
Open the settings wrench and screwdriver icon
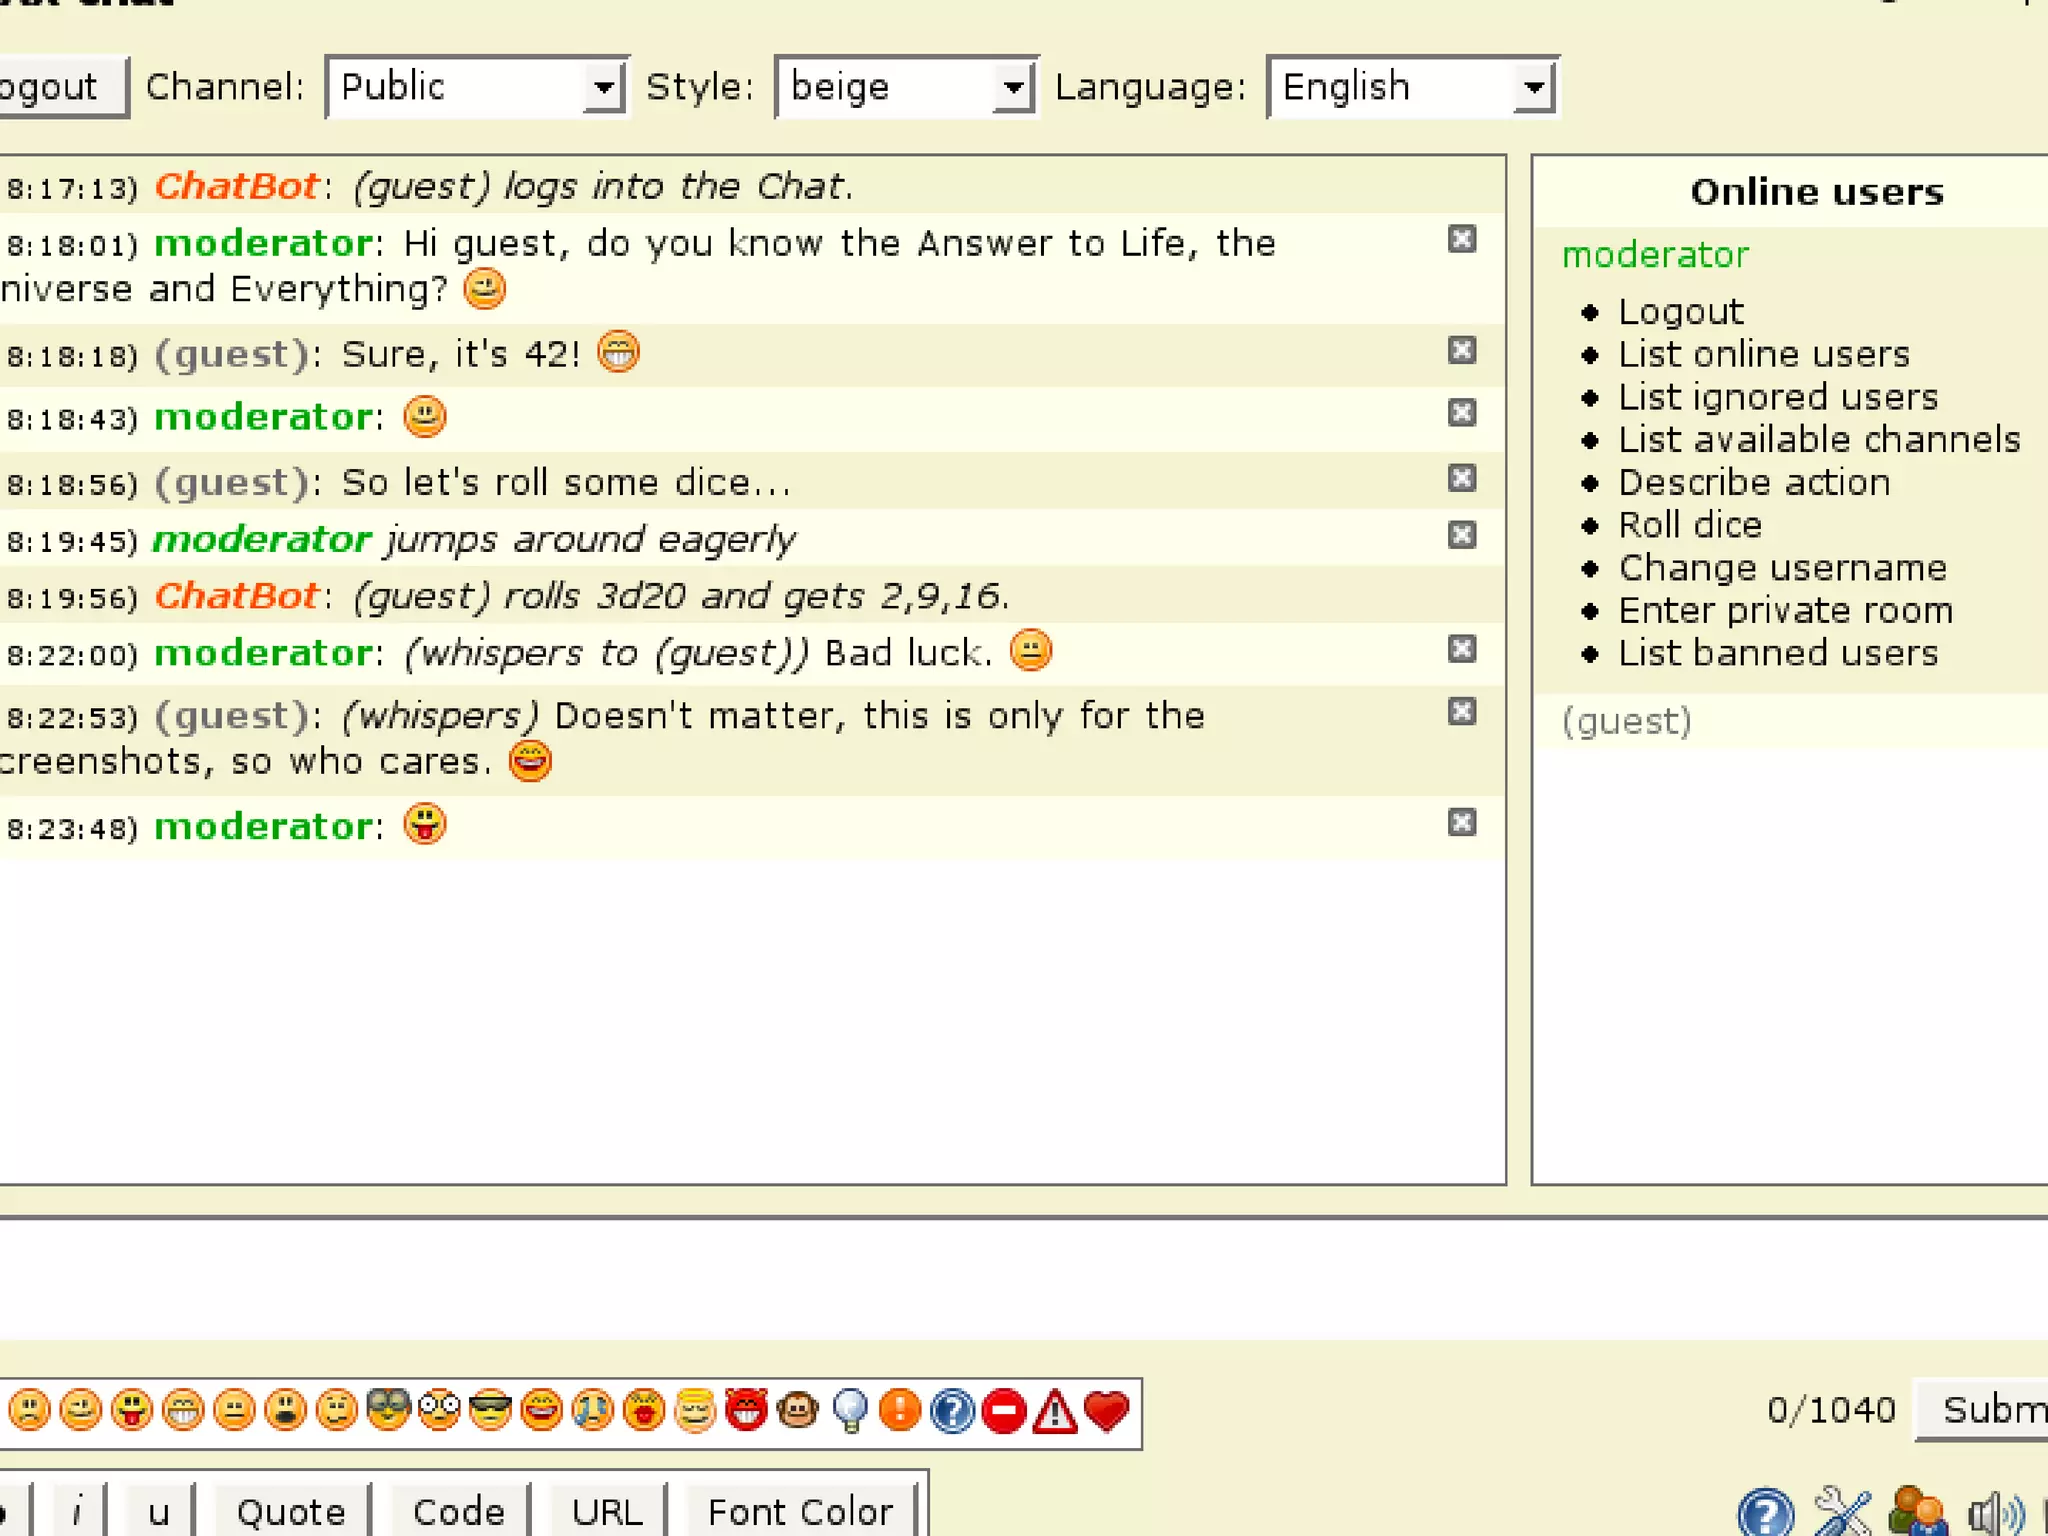(x=1842, y=1512)
